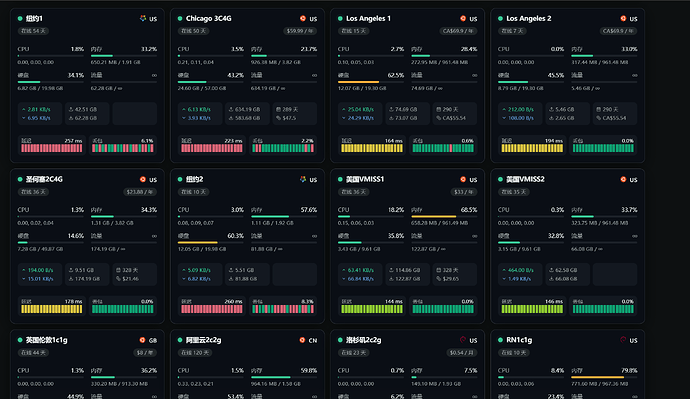Screen dimensions: 690x399
Task: Click the OS logo on 英国伦敦1c1g card
Action: pos(142,340)
